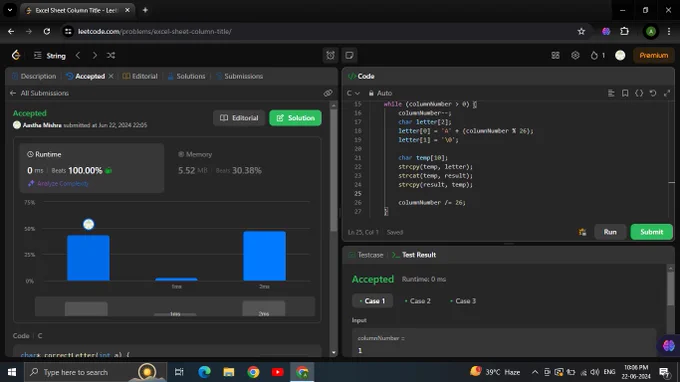Click the green Solution button
Image resolution: width=680 pixels, height=382 pixels.
(x=295, y=118)
